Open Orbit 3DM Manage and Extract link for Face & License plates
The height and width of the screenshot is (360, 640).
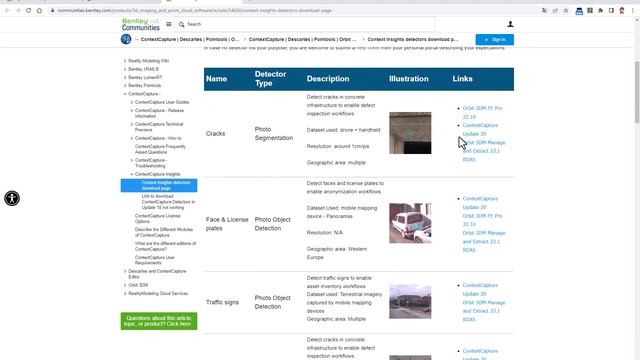click(484, 241)
